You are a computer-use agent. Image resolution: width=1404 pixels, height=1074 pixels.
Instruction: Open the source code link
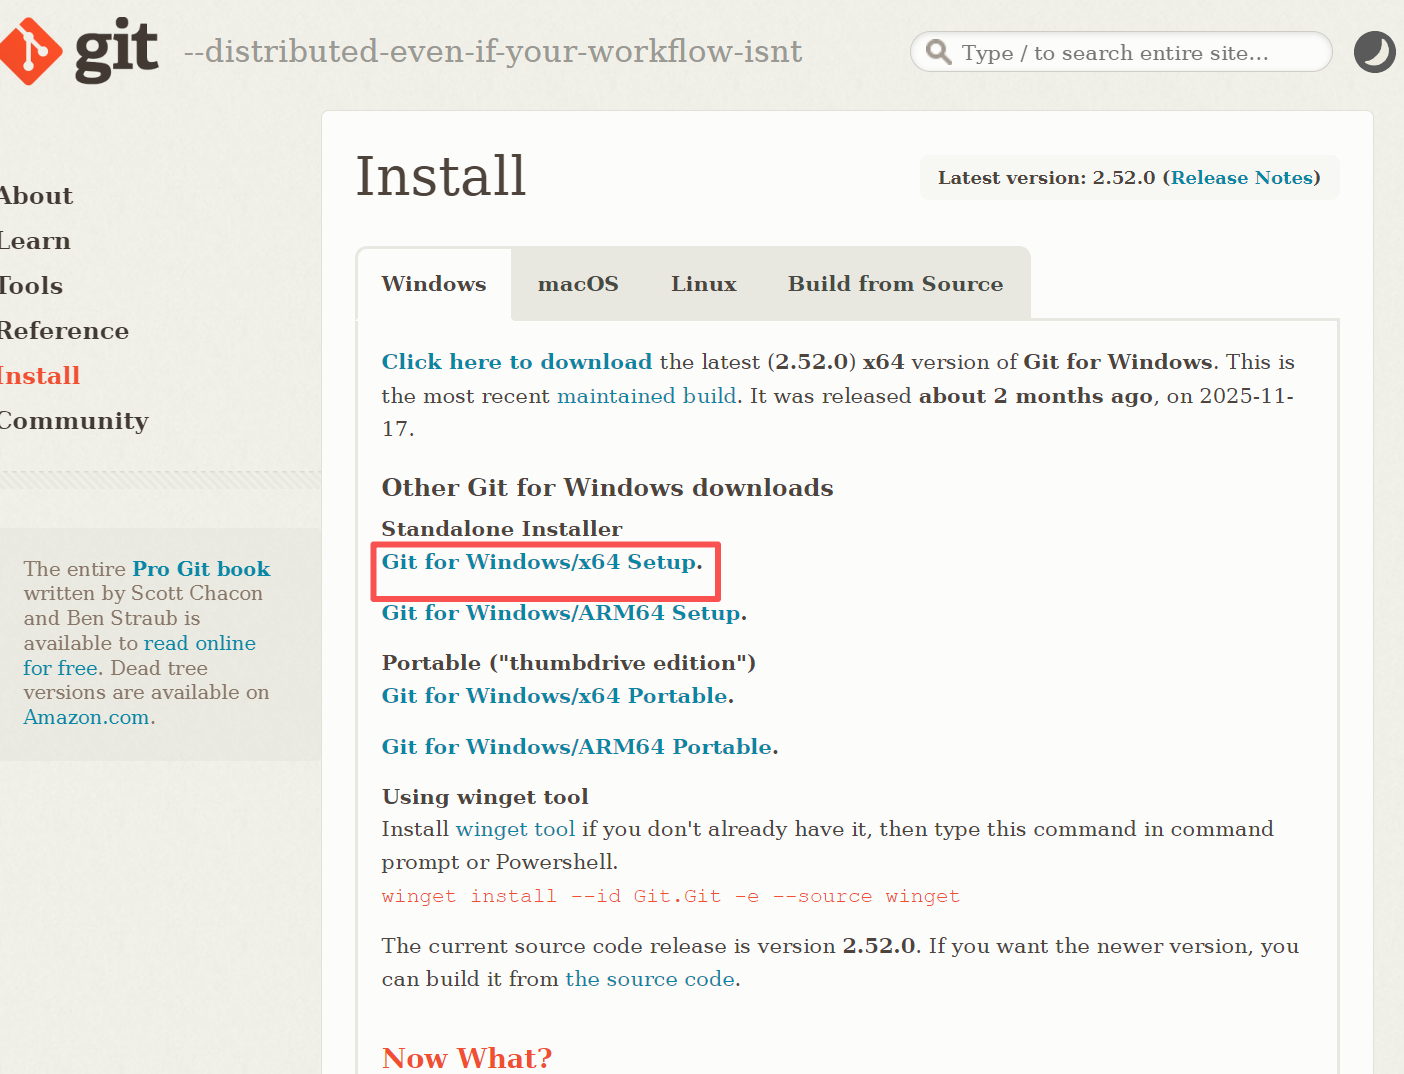[x=650, y=979]
